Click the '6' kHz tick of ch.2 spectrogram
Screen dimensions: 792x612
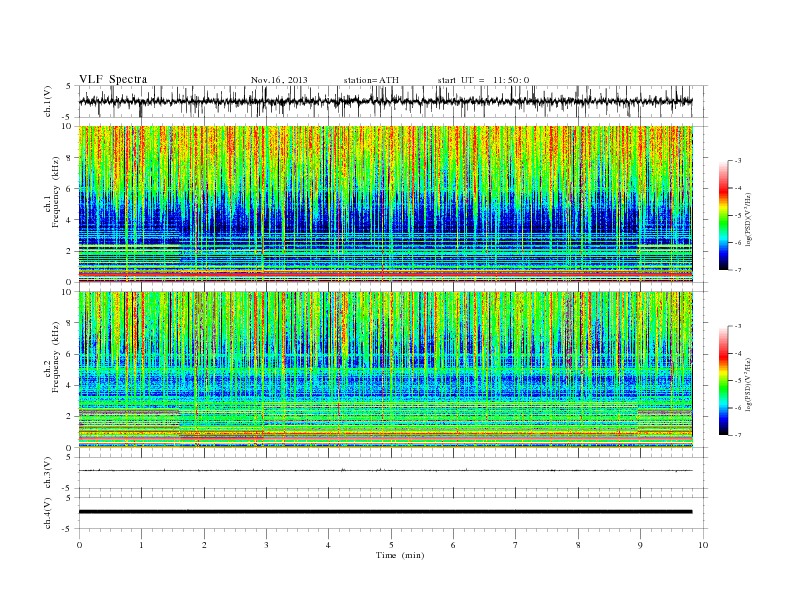70,354
